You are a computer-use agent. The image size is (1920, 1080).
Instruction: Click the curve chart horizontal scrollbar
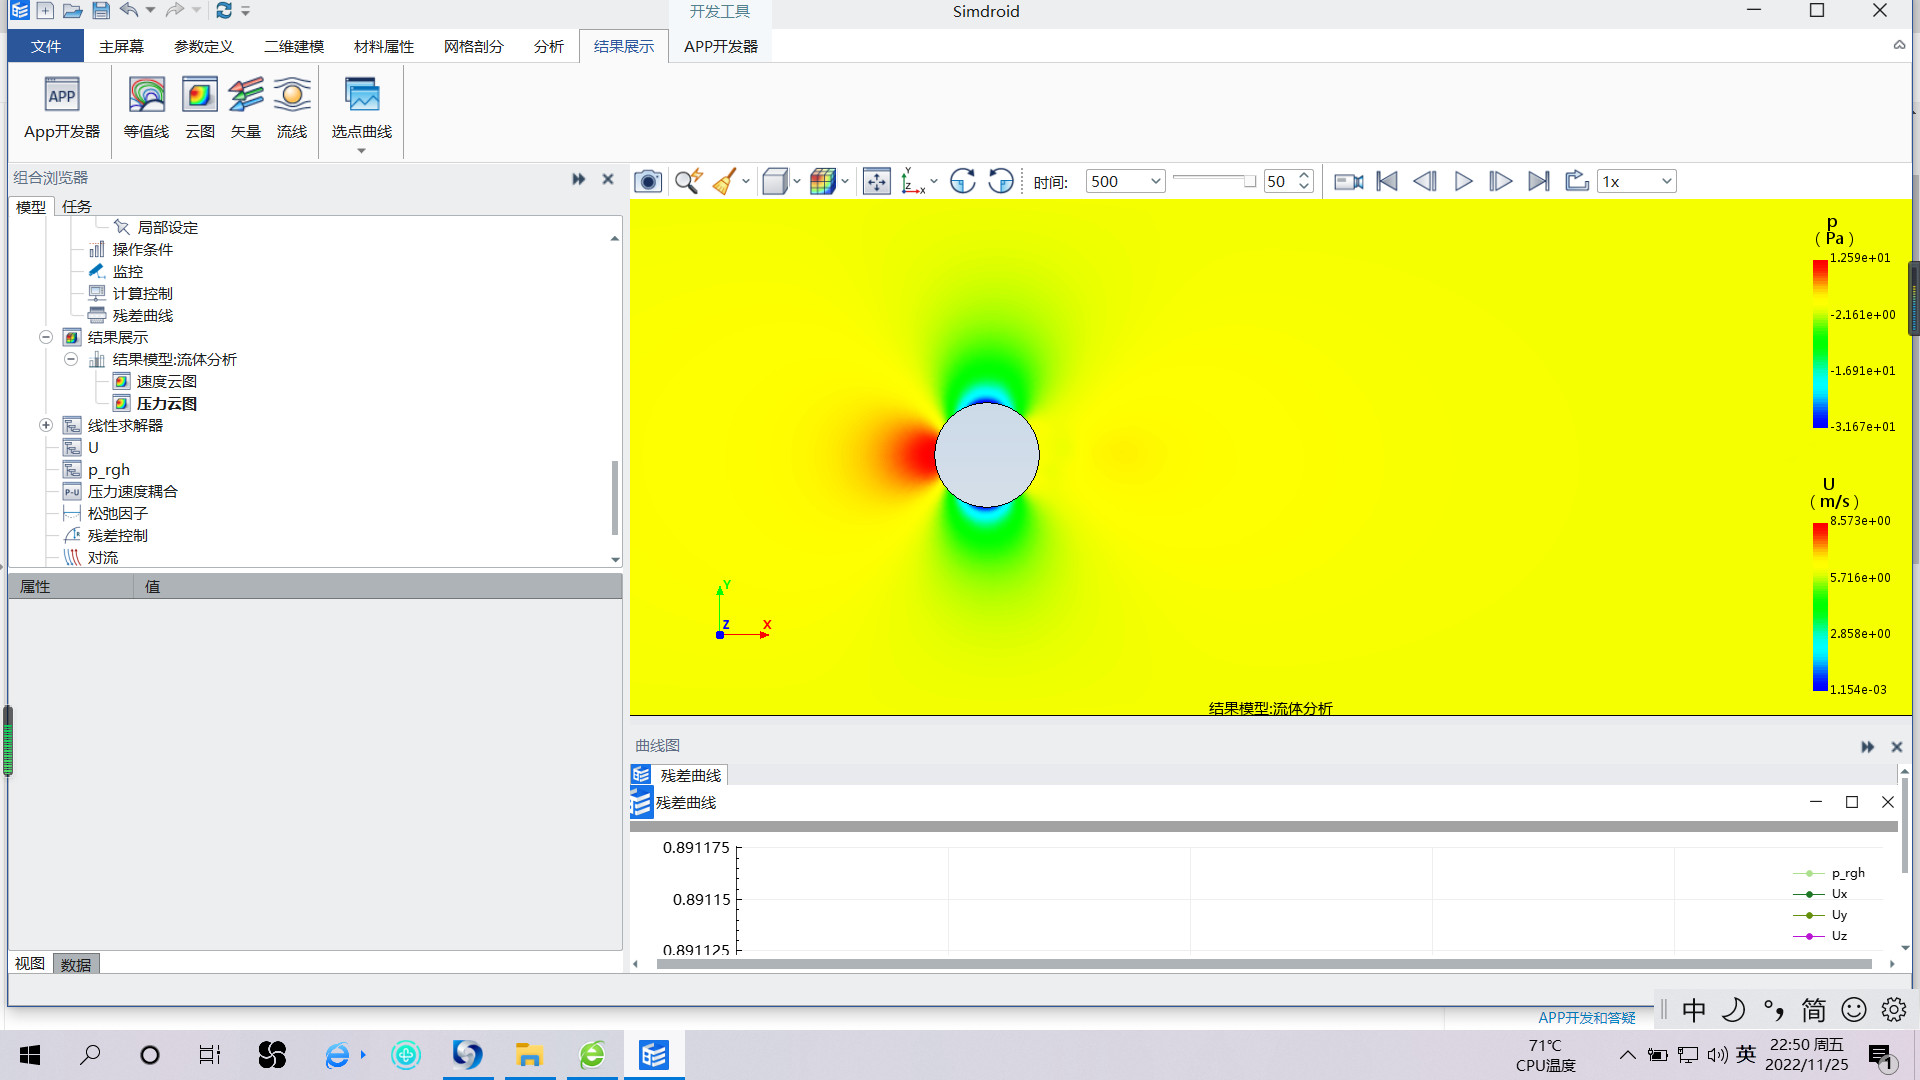point(1264,964)
